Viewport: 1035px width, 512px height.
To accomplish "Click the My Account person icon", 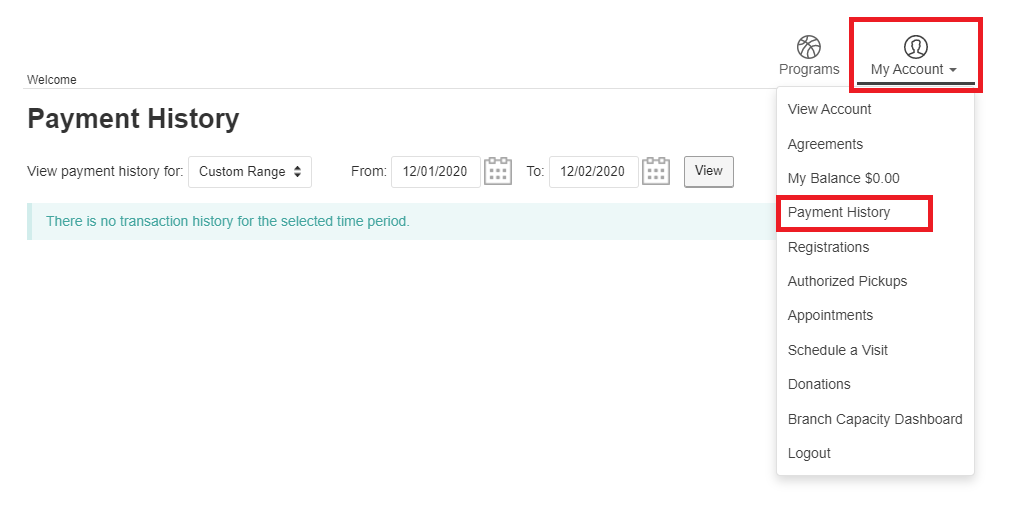I will pos(915,47).
